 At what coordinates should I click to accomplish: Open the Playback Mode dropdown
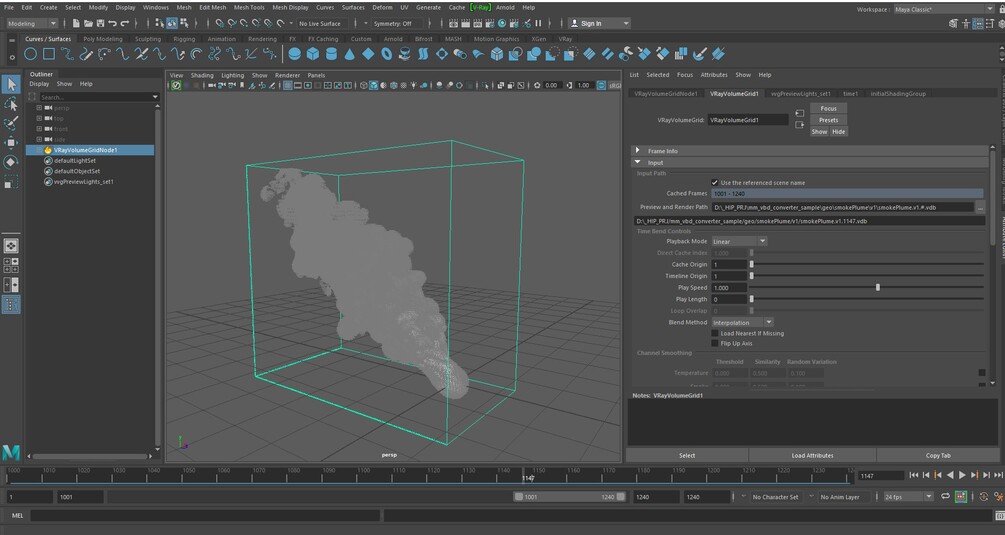738,241
